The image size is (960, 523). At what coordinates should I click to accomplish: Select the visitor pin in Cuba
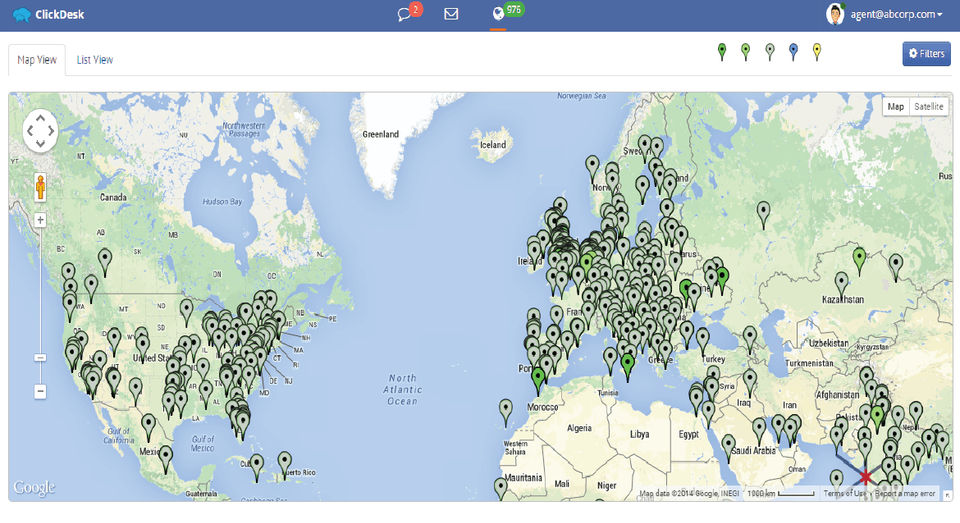(x=257, y=466)
